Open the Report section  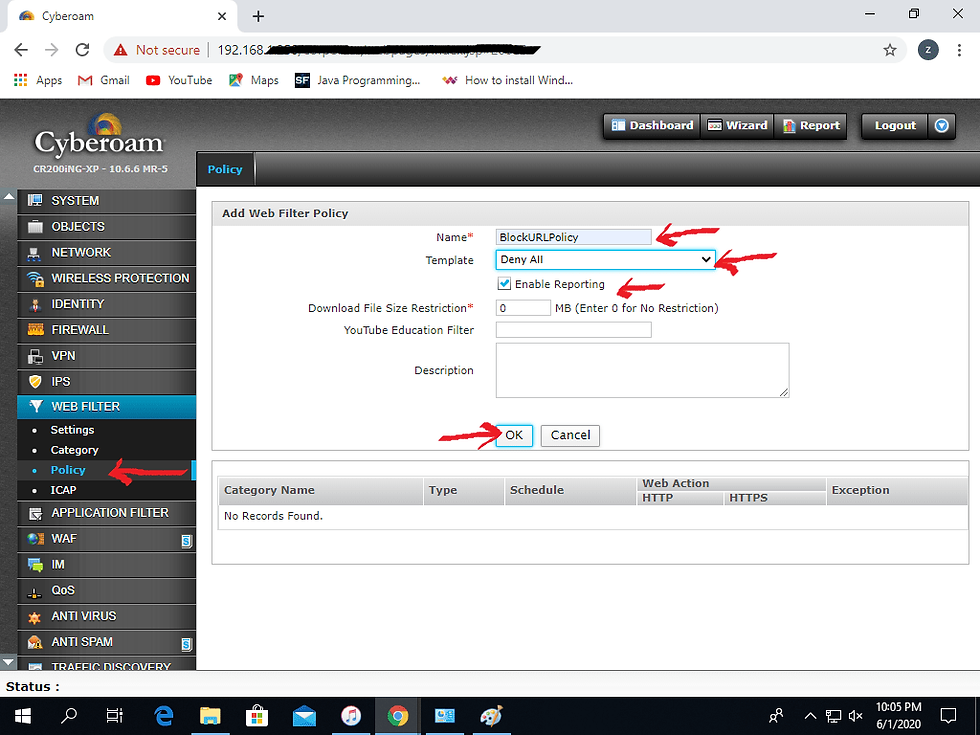811,126
